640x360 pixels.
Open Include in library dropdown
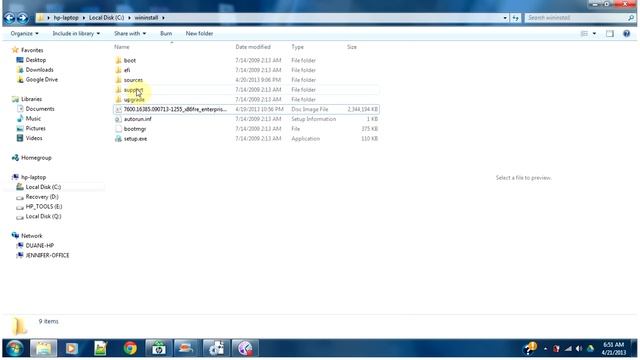click(76, 33)
